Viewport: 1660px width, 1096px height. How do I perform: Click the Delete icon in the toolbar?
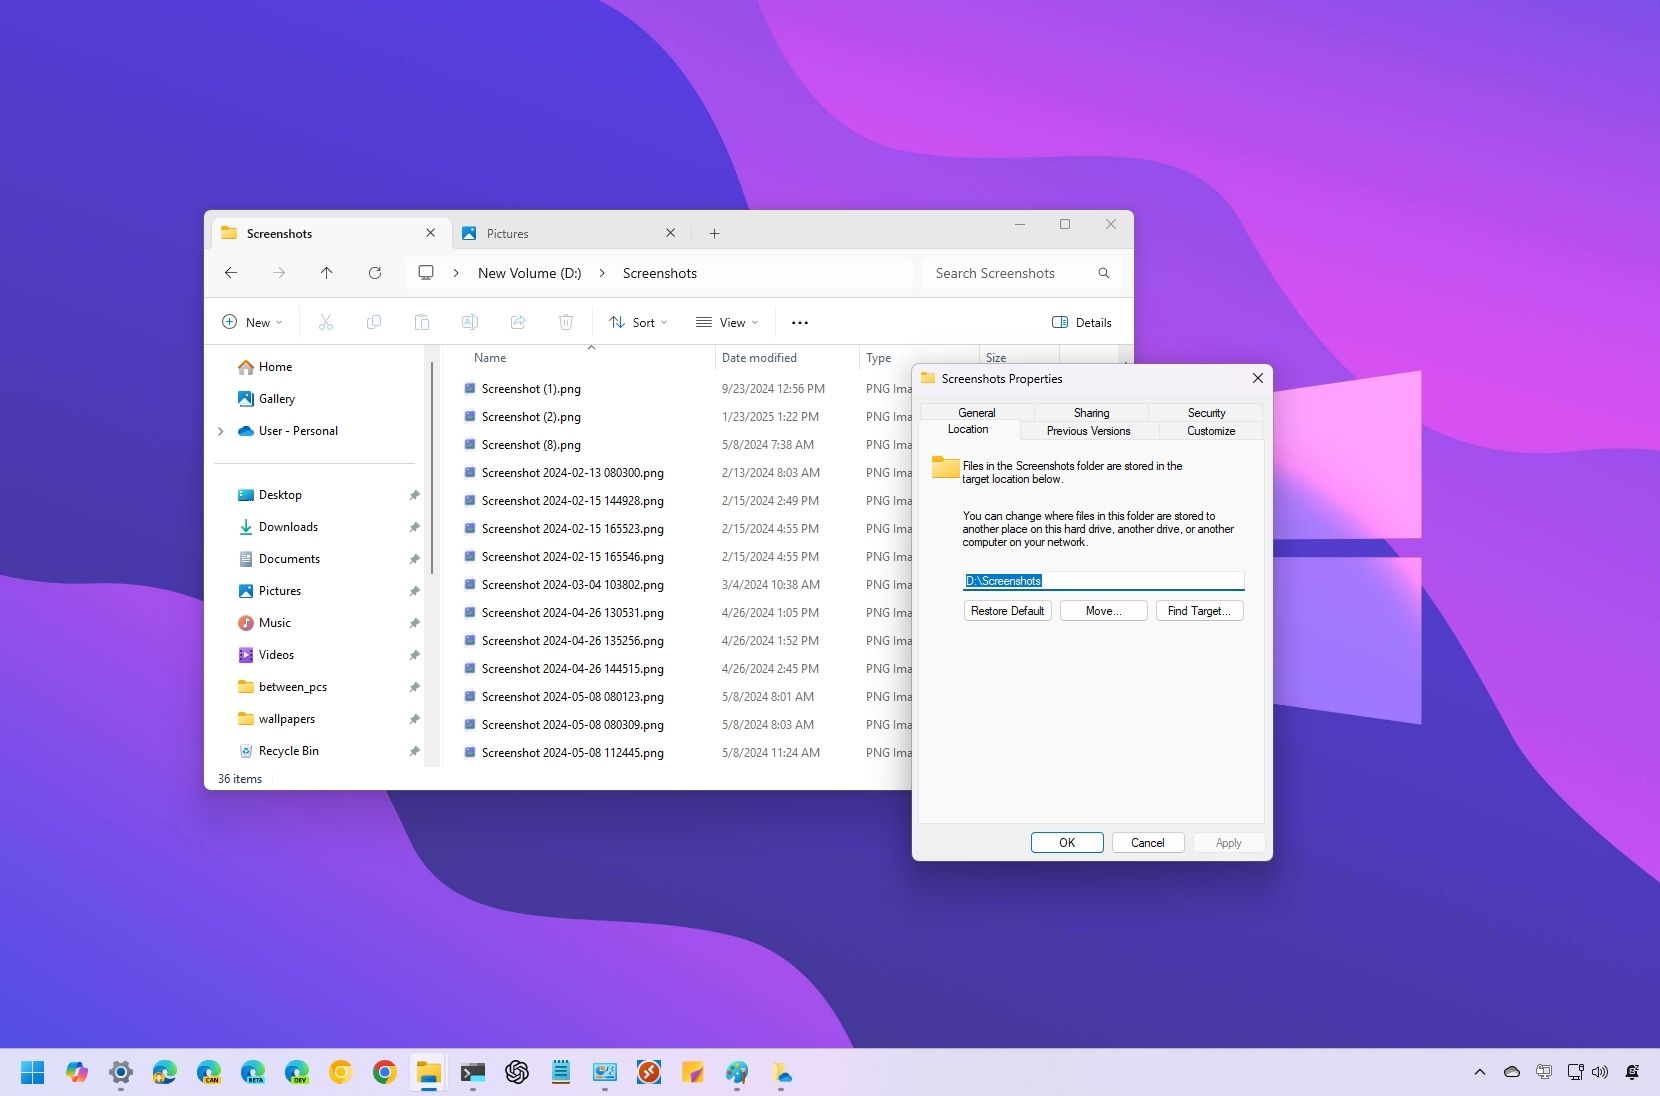[x=566, y=322]
